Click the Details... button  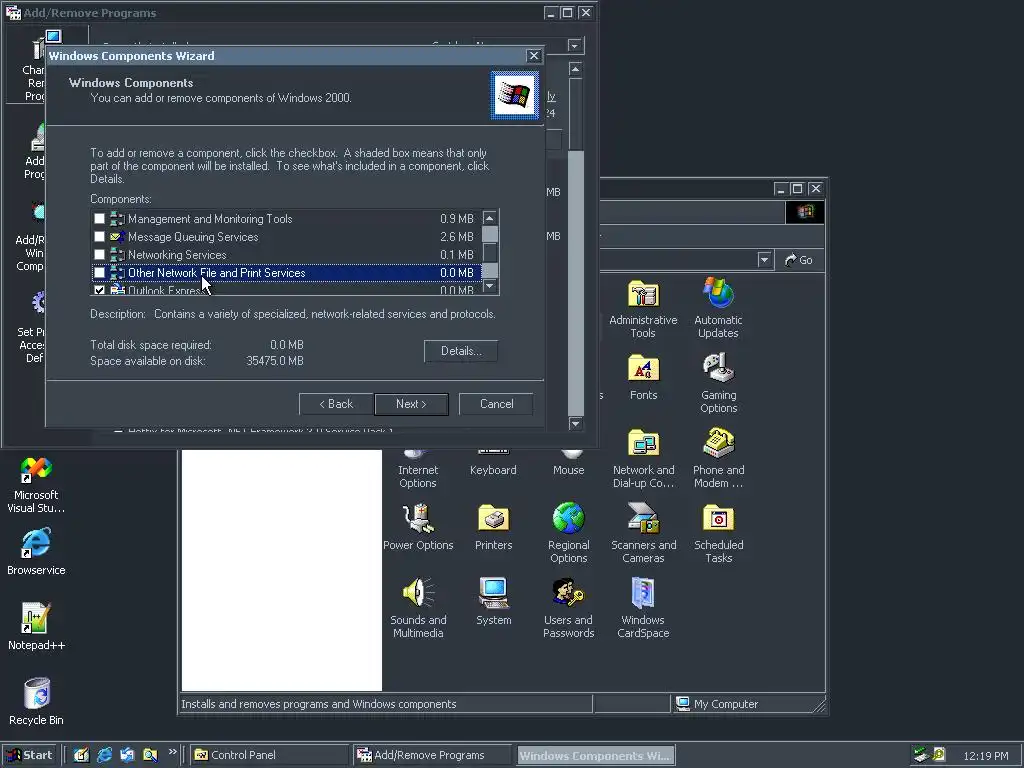[461, 351]
